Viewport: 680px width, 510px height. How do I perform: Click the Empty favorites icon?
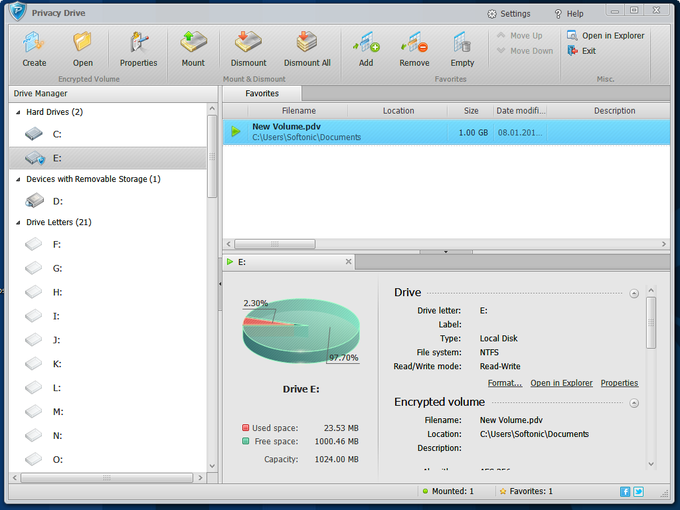462,42
